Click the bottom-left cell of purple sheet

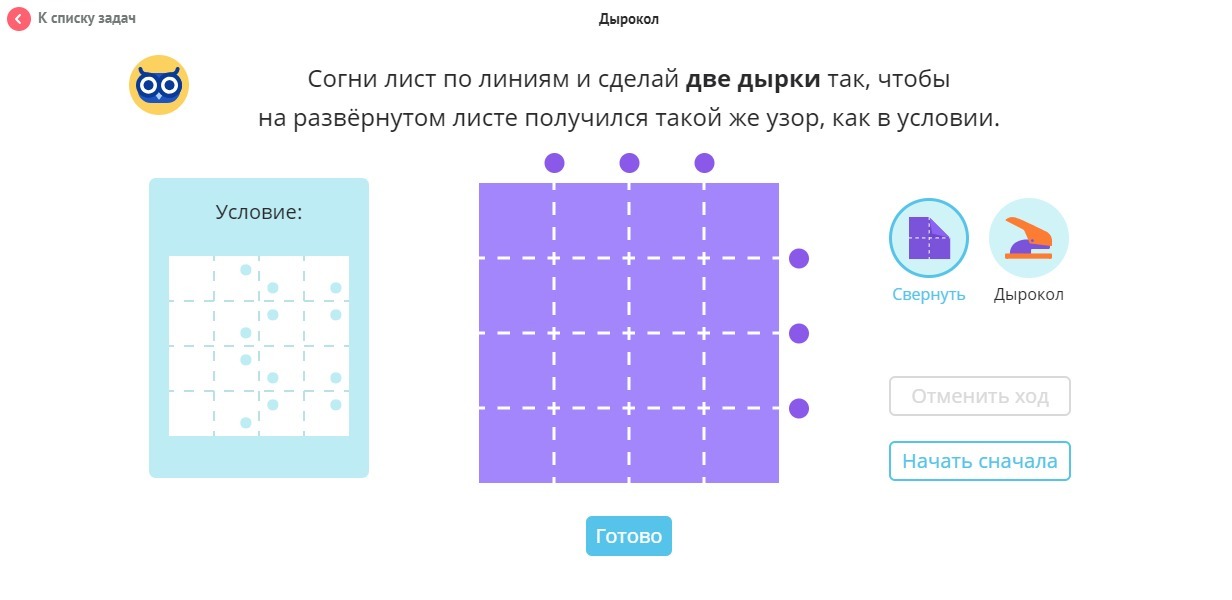click(x=516, y=446)
